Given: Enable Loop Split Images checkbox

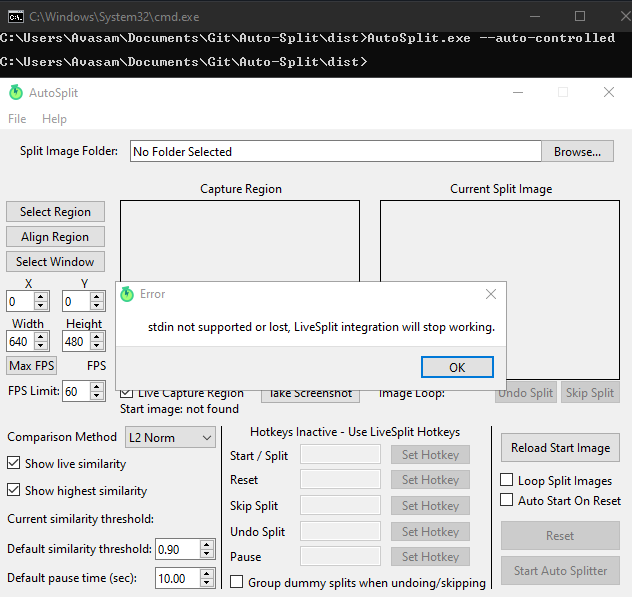Looking at the screenshot, I should [507, 480].
